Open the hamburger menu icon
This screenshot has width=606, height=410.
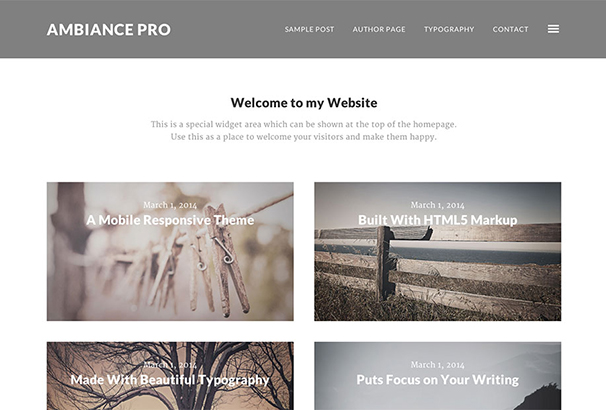coord(553,29)
